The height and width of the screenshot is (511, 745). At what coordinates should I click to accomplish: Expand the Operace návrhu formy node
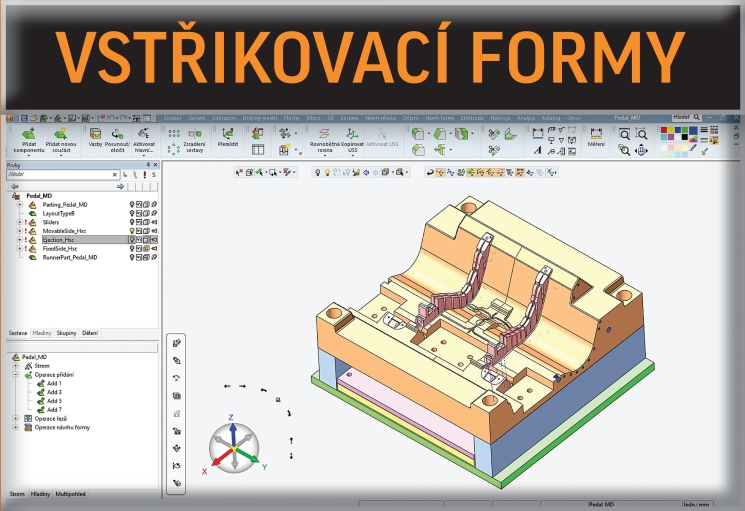click(15, 427)
